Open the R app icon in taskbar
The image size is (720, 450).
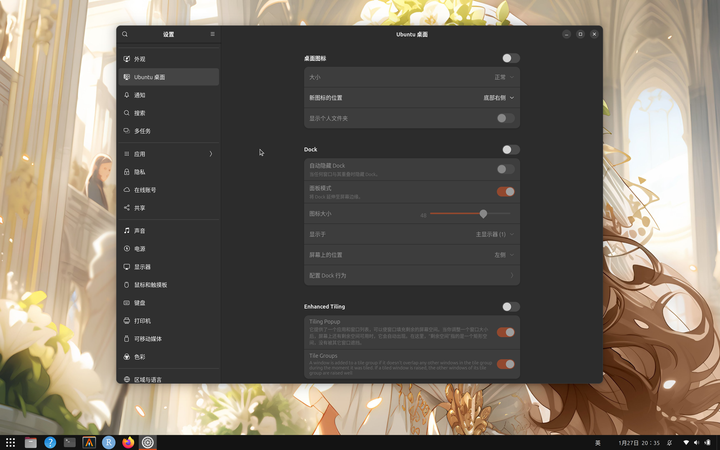[108, 442]
